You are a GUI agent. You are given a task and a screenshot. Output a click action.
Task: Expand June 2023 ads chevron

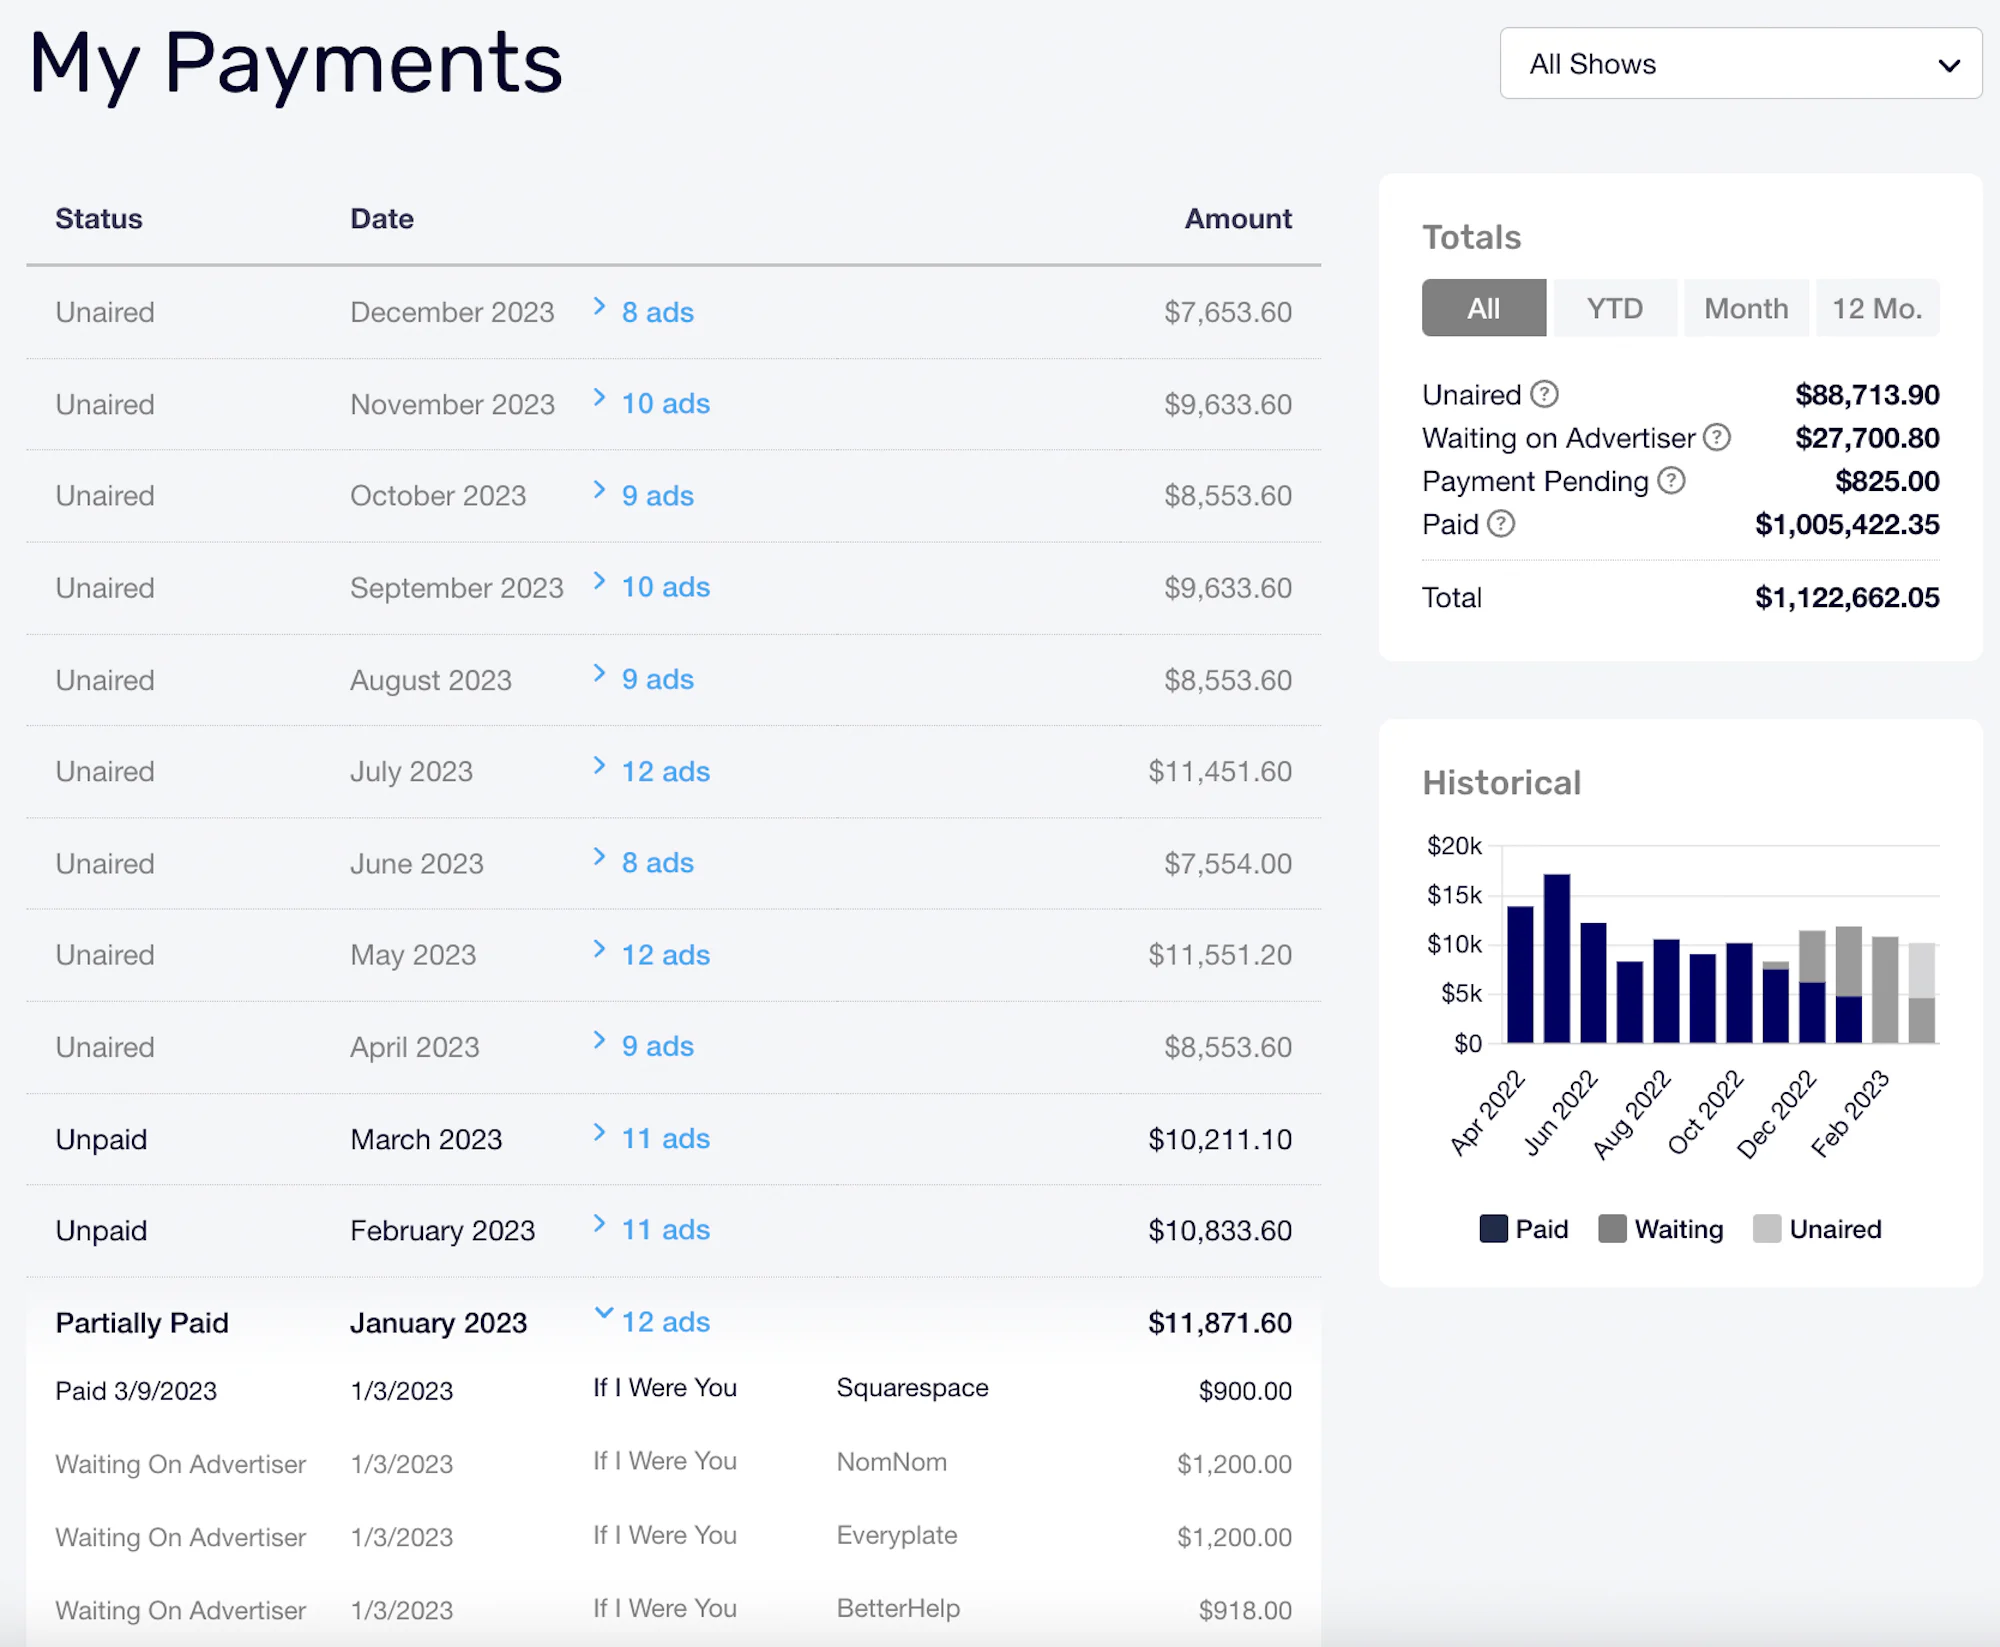coord(599,856)
